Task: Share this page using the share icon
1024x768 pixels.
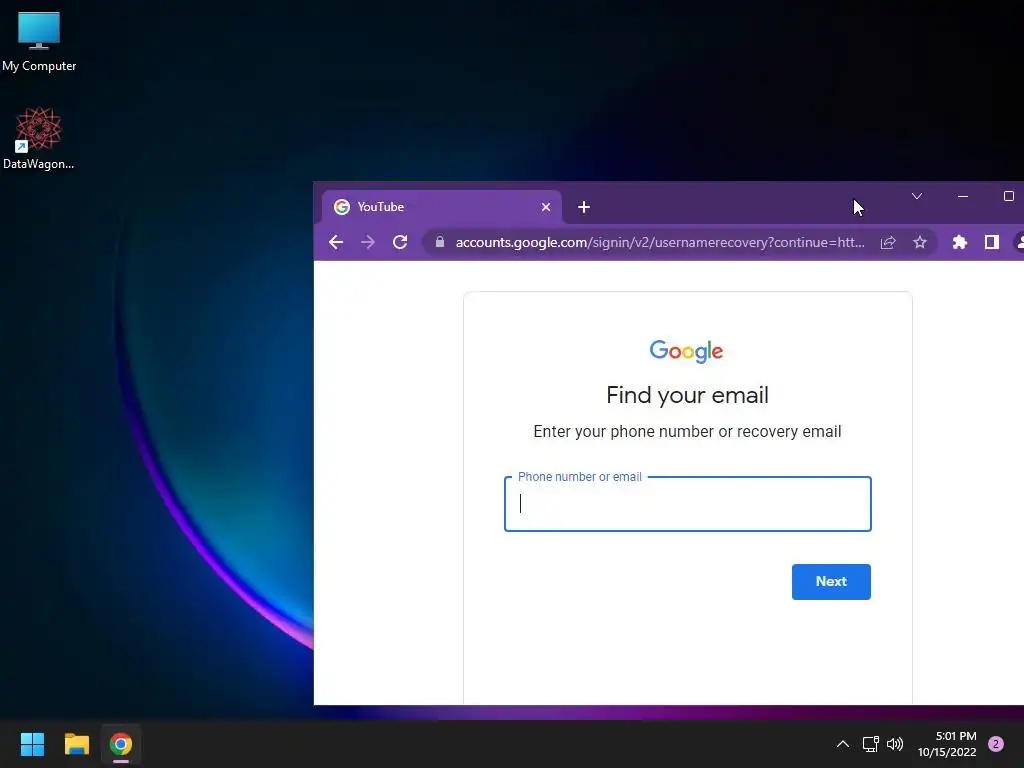Action: [888, 242]
